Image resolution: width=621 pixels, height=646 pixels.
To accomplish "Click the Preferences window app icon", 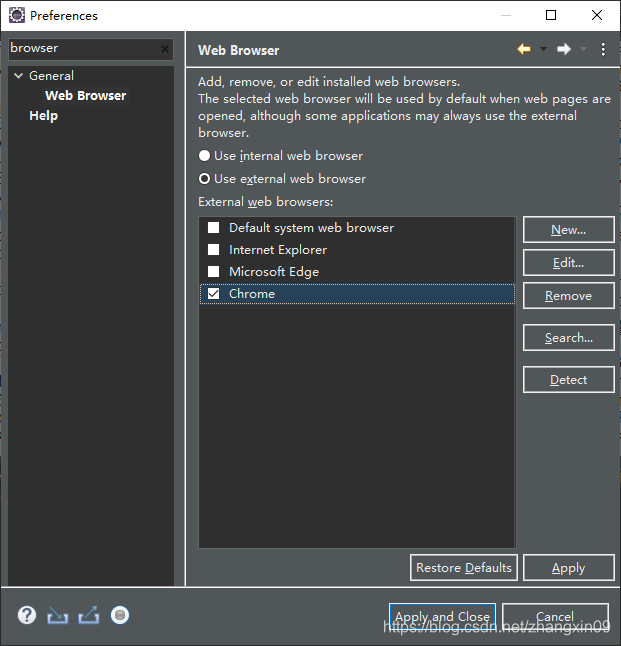I will (17, 15).
